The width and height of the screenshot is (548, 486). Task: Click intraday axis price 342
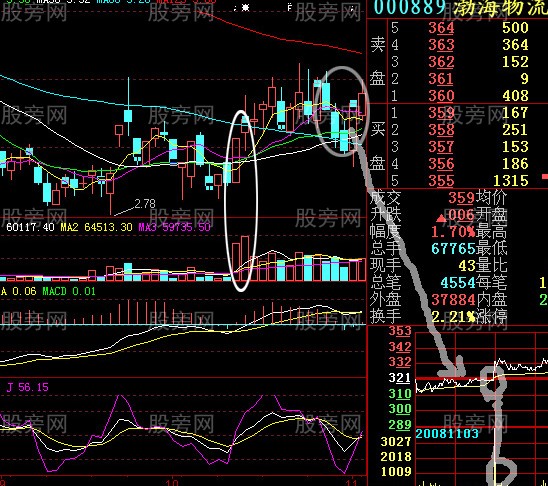click(400, 347)
